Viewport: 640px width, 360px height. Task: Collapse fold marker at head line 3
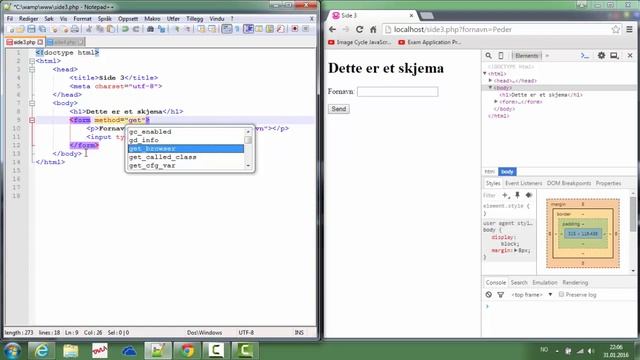click(32, 69)
